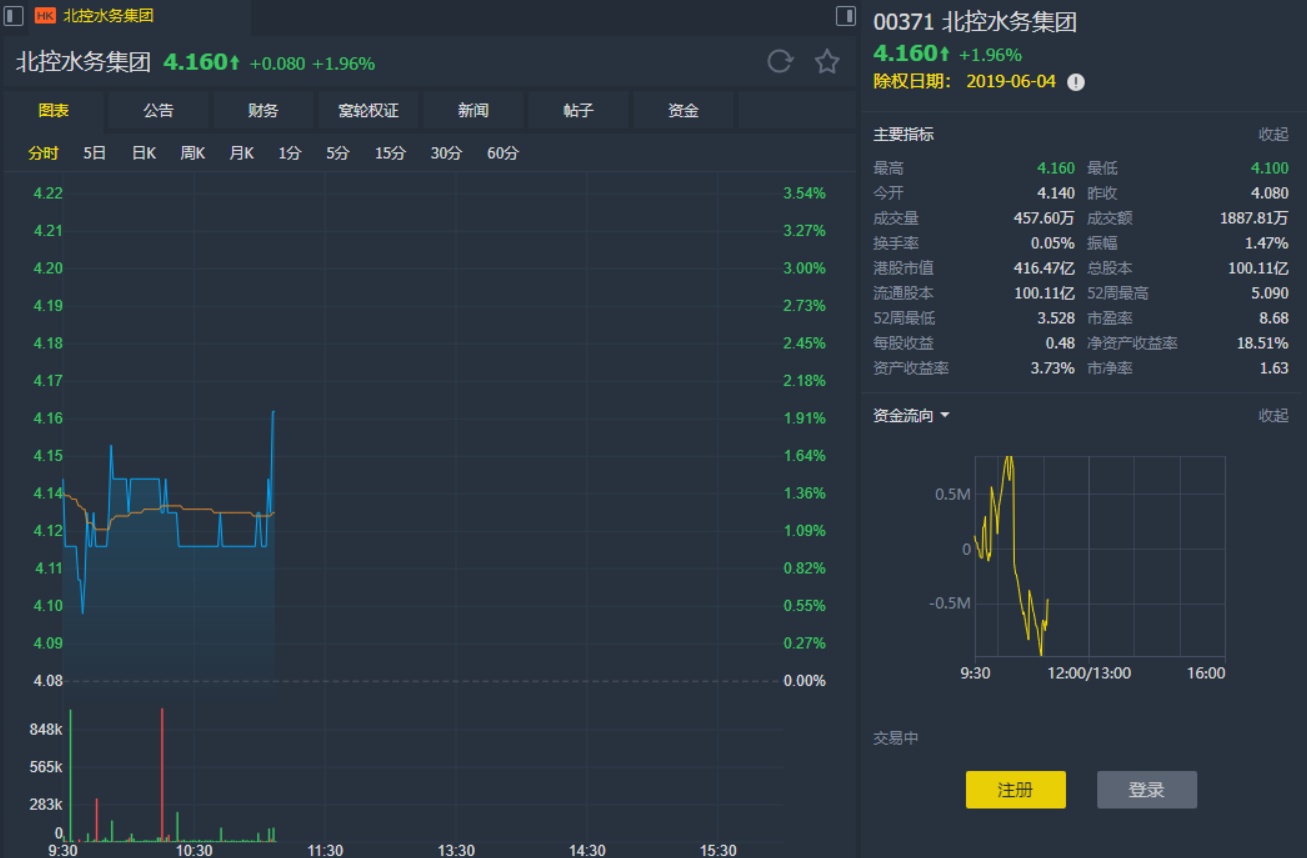This screenshot has width=1307, height=858.
Task: Add stock to favorites with star icon
Action: [x=827, y=62]
